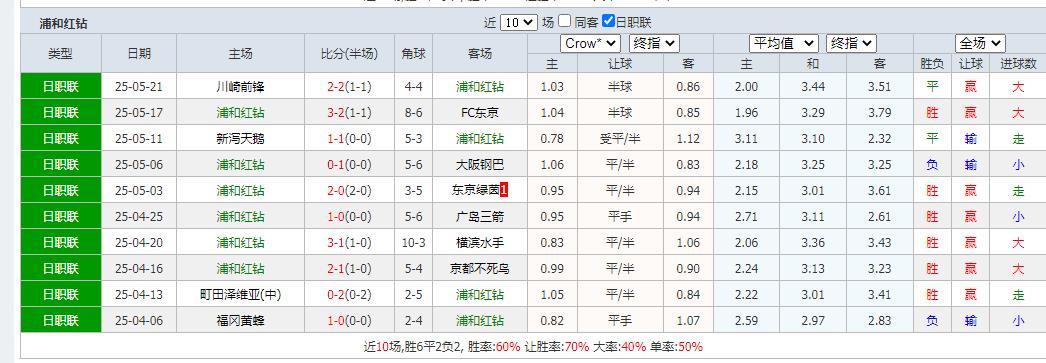Open the 全场 dropdown
1046x363 pixels.
click(x=980, y=44)
